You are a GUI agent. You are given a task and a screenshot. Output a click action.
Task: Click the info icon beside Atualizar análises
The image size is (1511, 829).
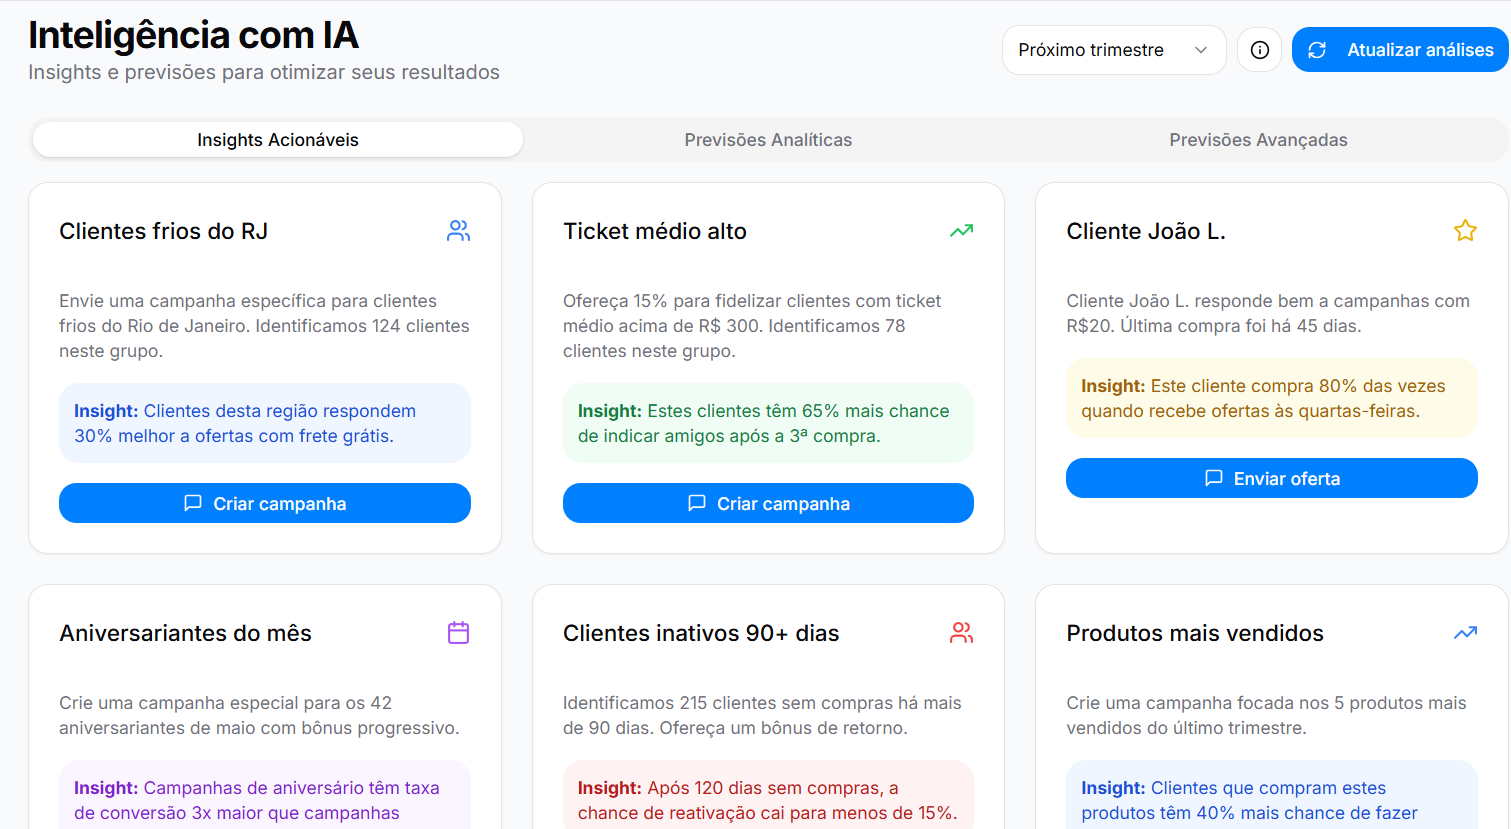pos(1259,49)
